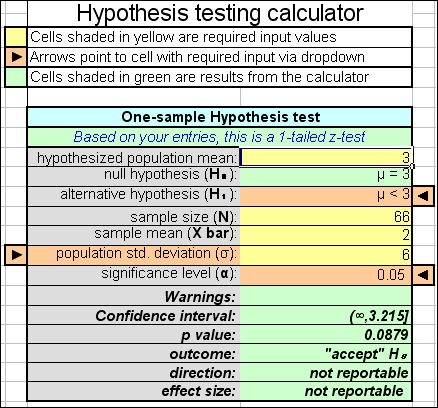
Task: Select the std. deviation value cell showing 6
Action: pyautogui.click(x=326, y=255)
